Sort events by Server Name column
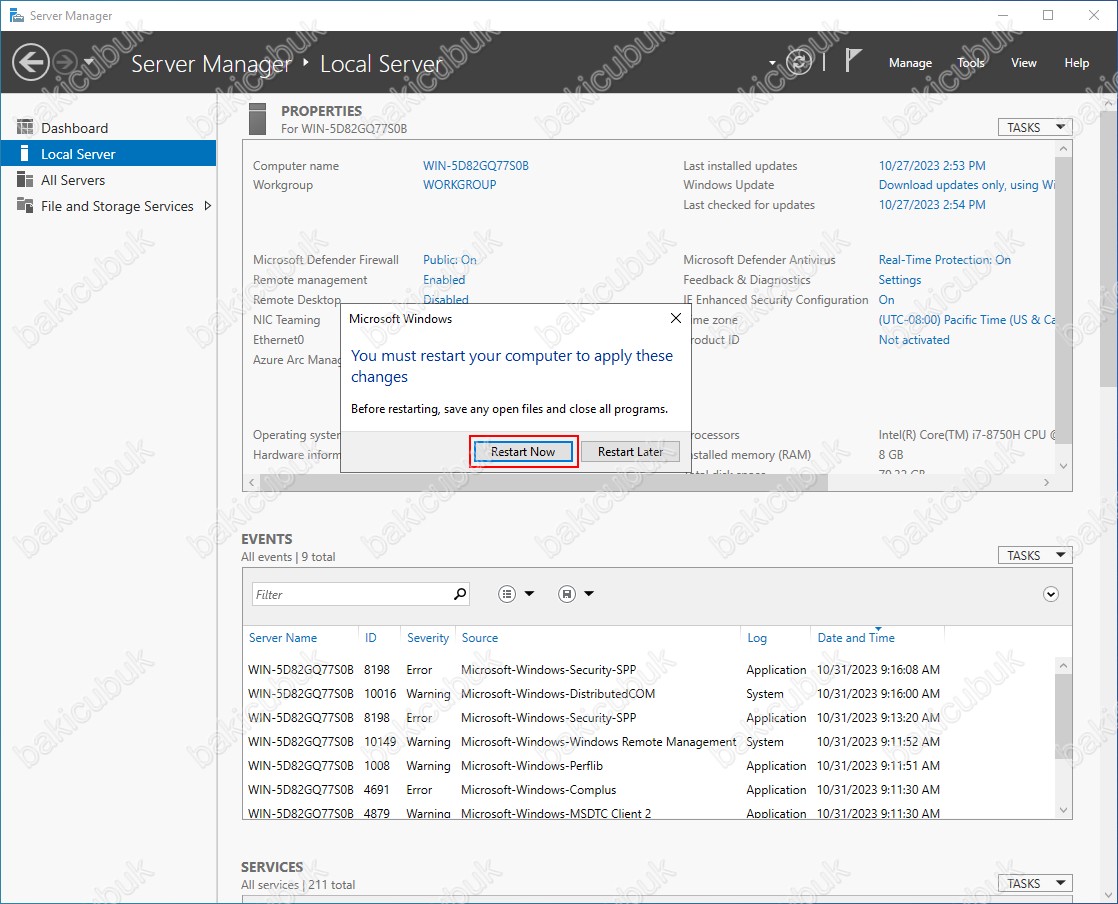 [282, 637]
